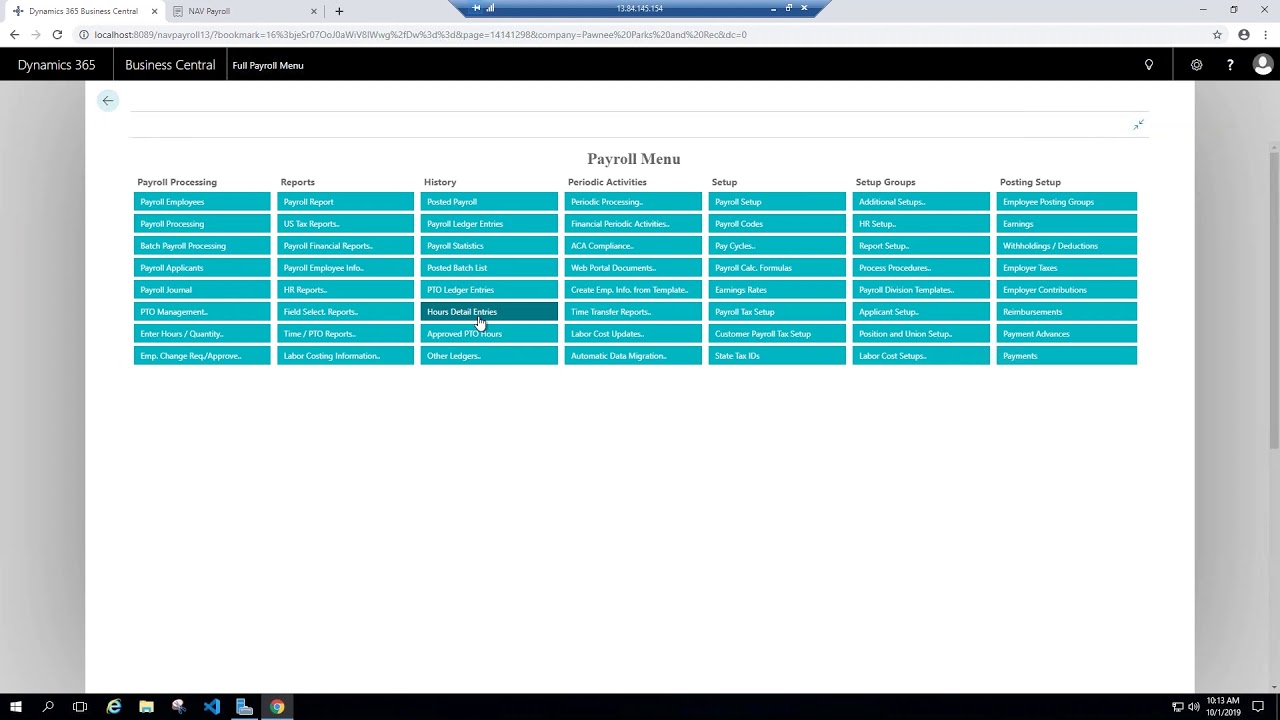Open State Tax IDs
The image size is (1280, 720).
(x=777, y=356)
